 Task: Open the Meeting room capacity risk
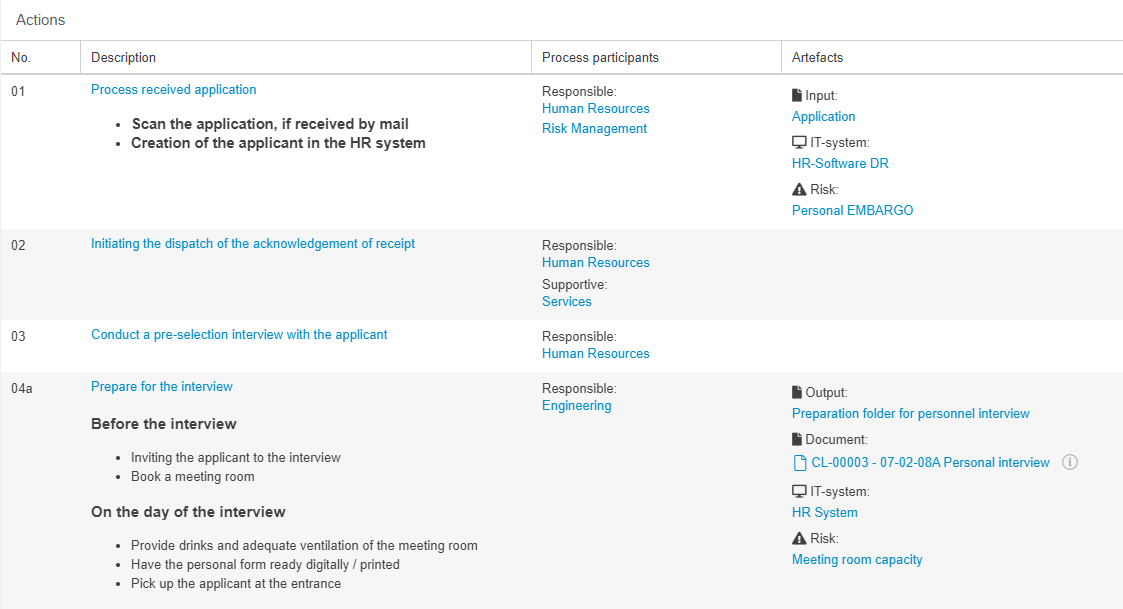(x=856, y=560)
